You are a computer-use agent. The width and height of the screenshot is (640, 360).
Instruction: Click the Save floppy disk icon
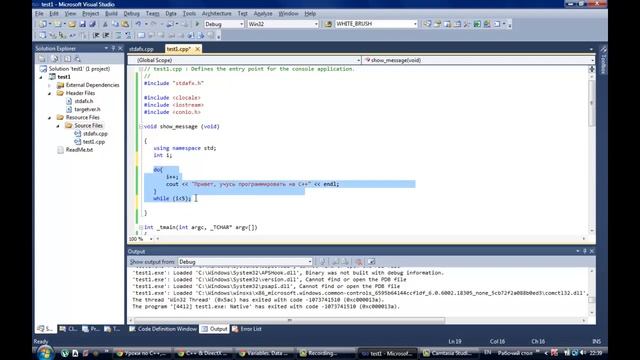click(x=82, y=24)
